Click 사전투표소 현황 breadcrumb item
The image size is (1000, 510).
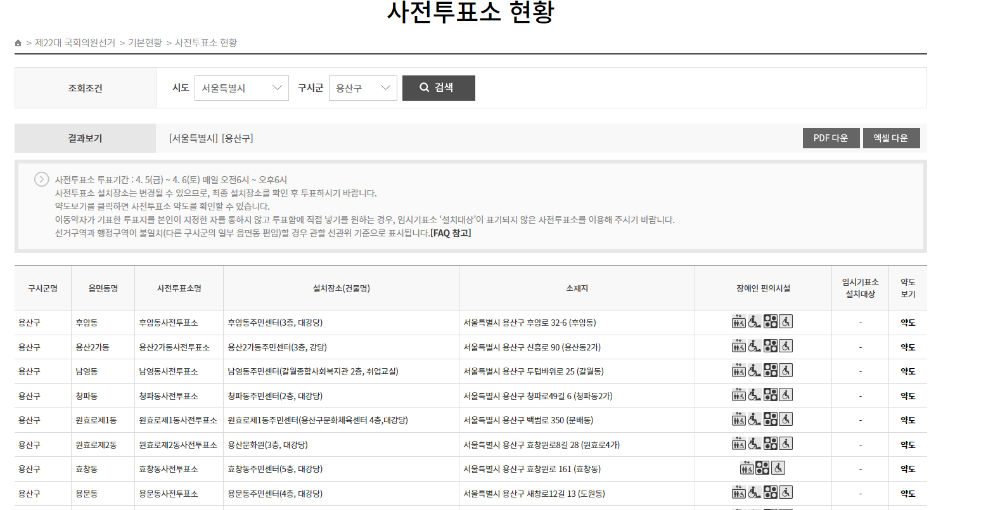click(206, 43)
